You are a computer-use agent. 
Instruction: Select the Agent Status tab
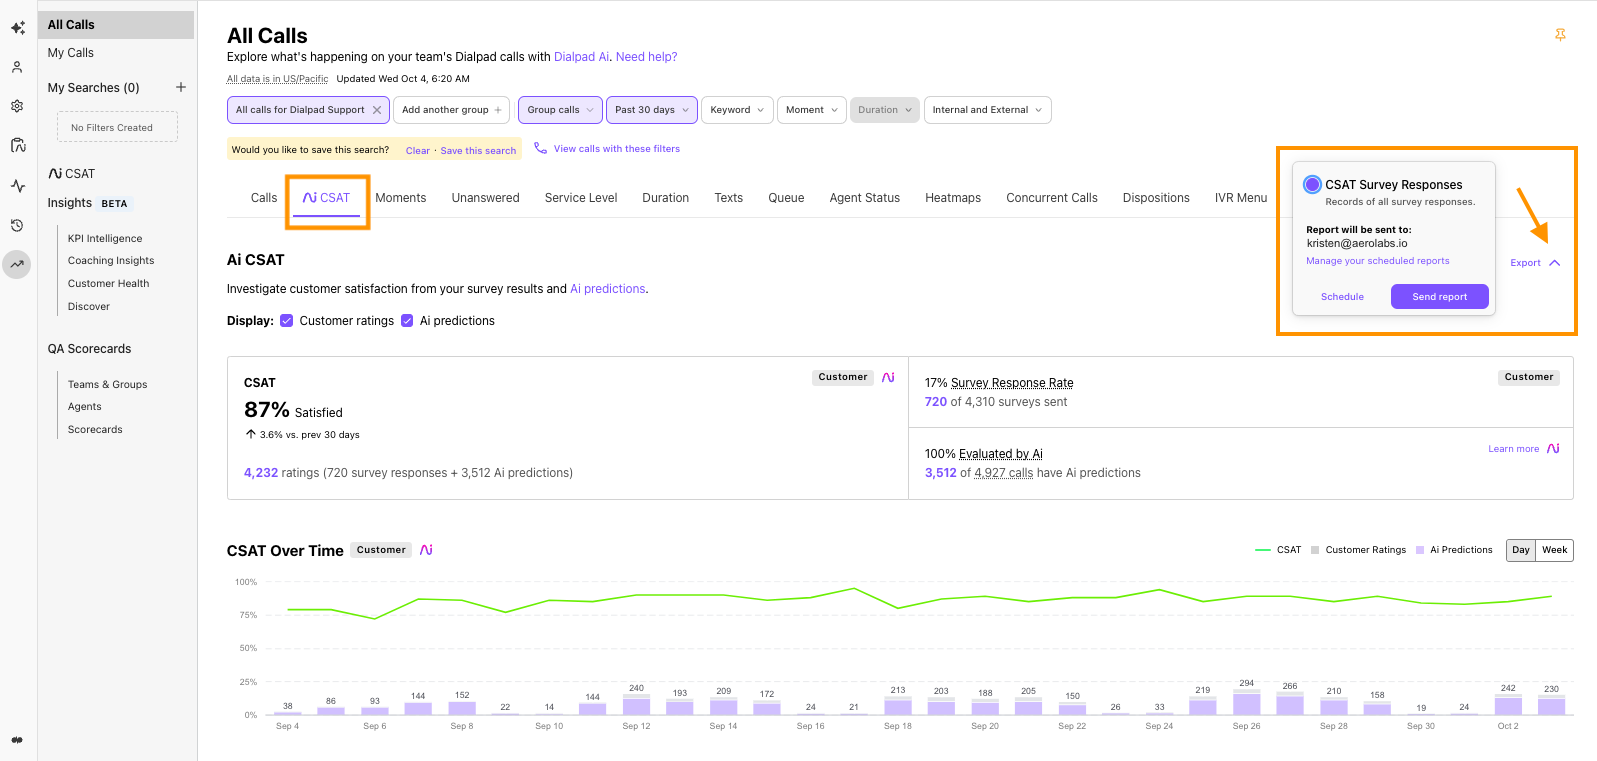point(864,198)
